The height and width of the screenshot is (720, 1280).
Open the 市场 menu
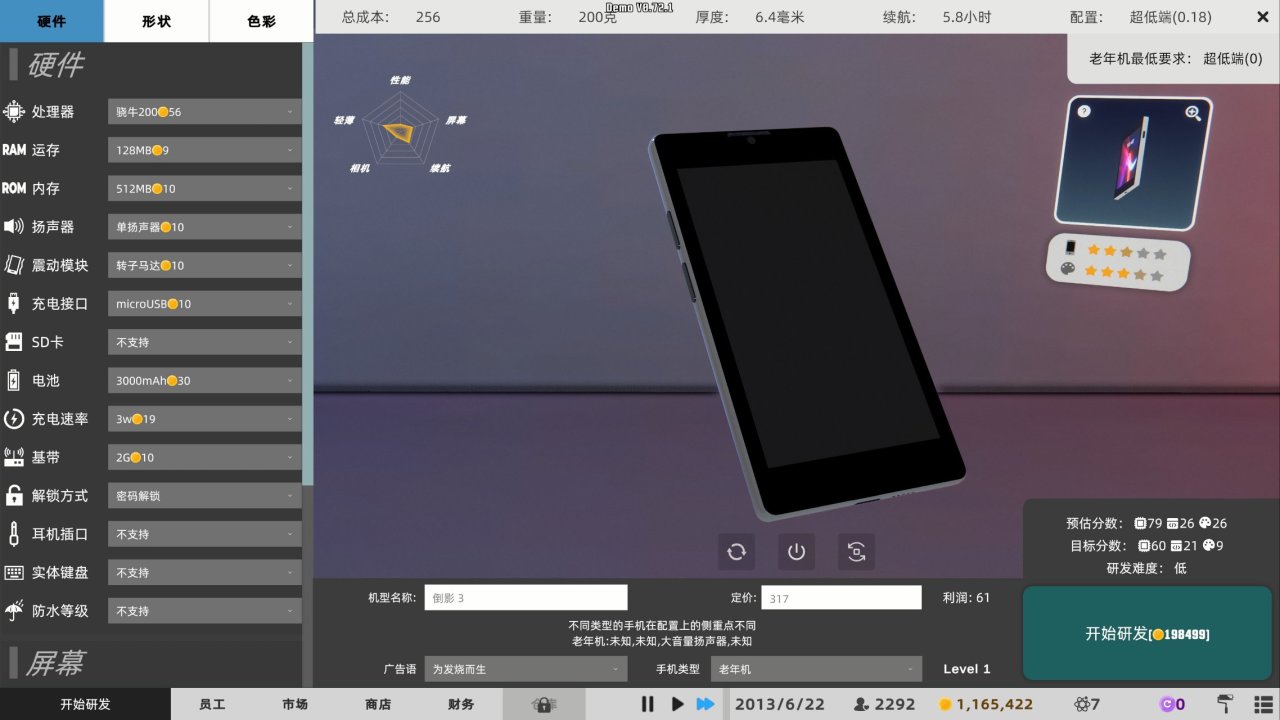295,704
